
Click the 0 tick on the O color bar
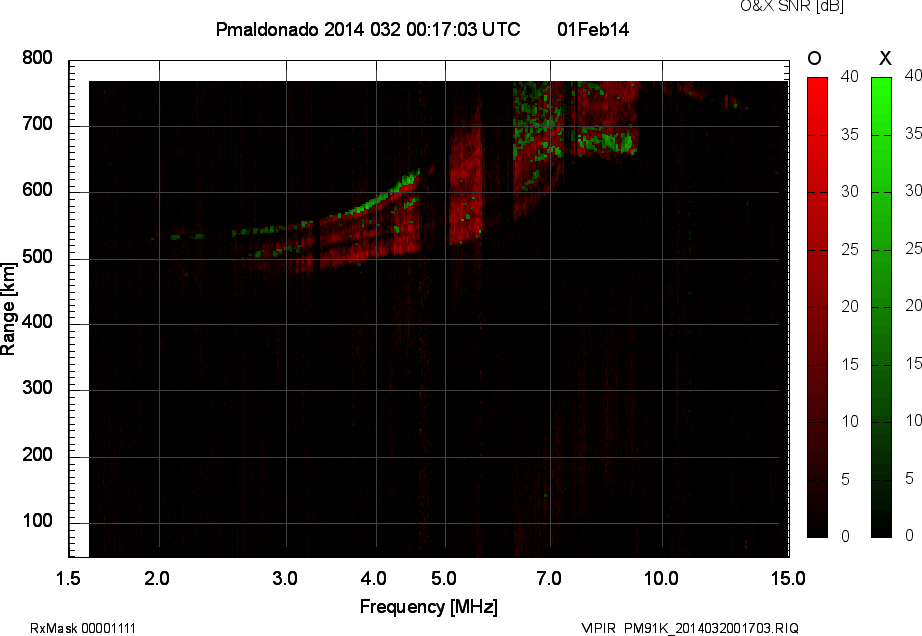click(846, 535)
